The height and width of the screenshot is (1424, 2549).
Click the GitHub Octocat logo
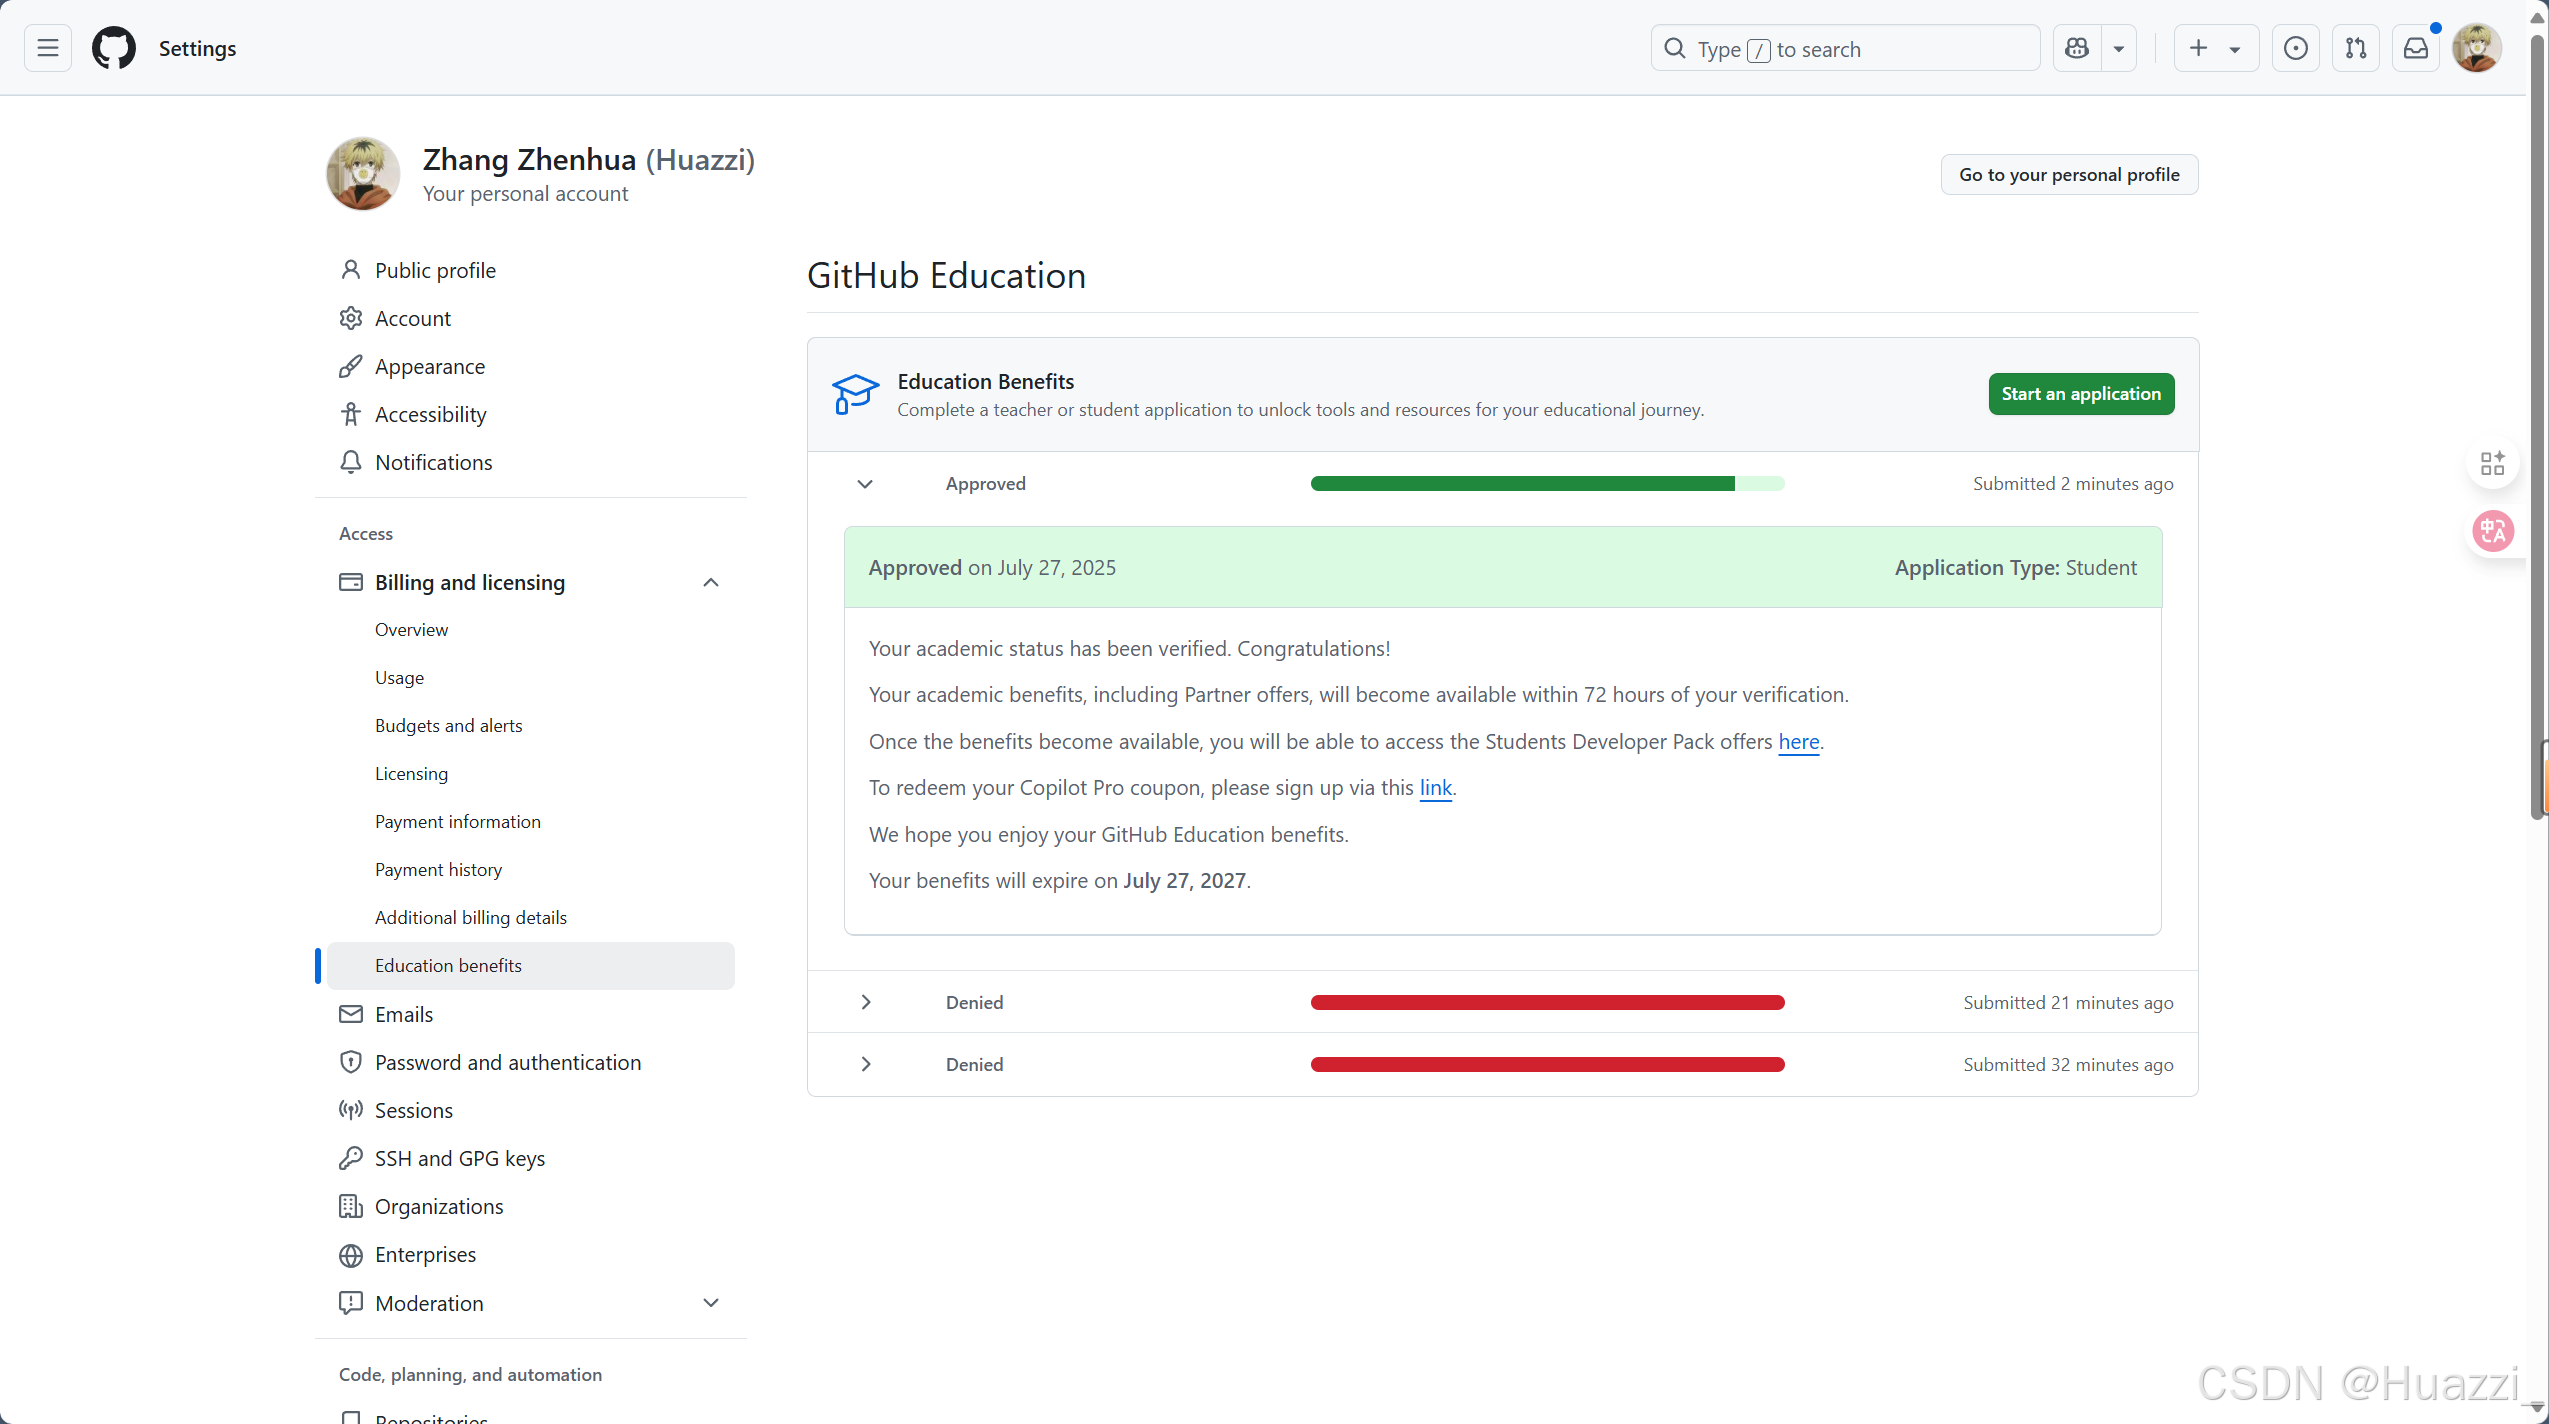(x=114, y=48)
